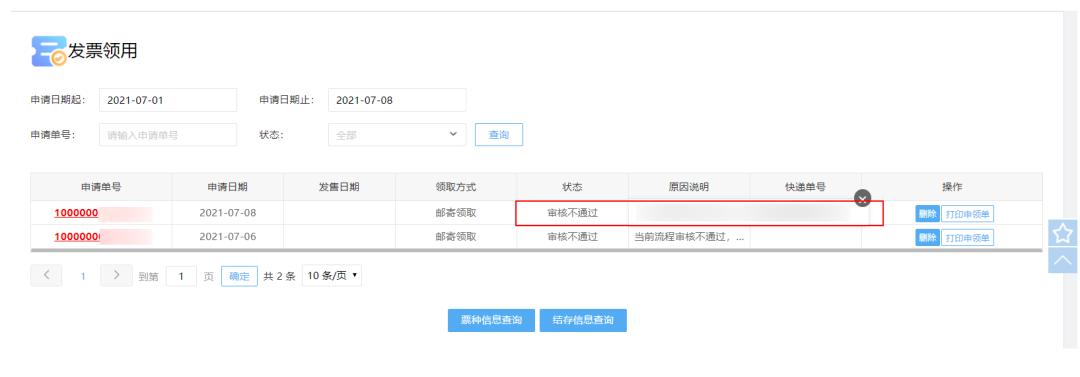Select page 1 in pagination
Viewport: 1080px width, 377px height.
[x=83, y=276]
